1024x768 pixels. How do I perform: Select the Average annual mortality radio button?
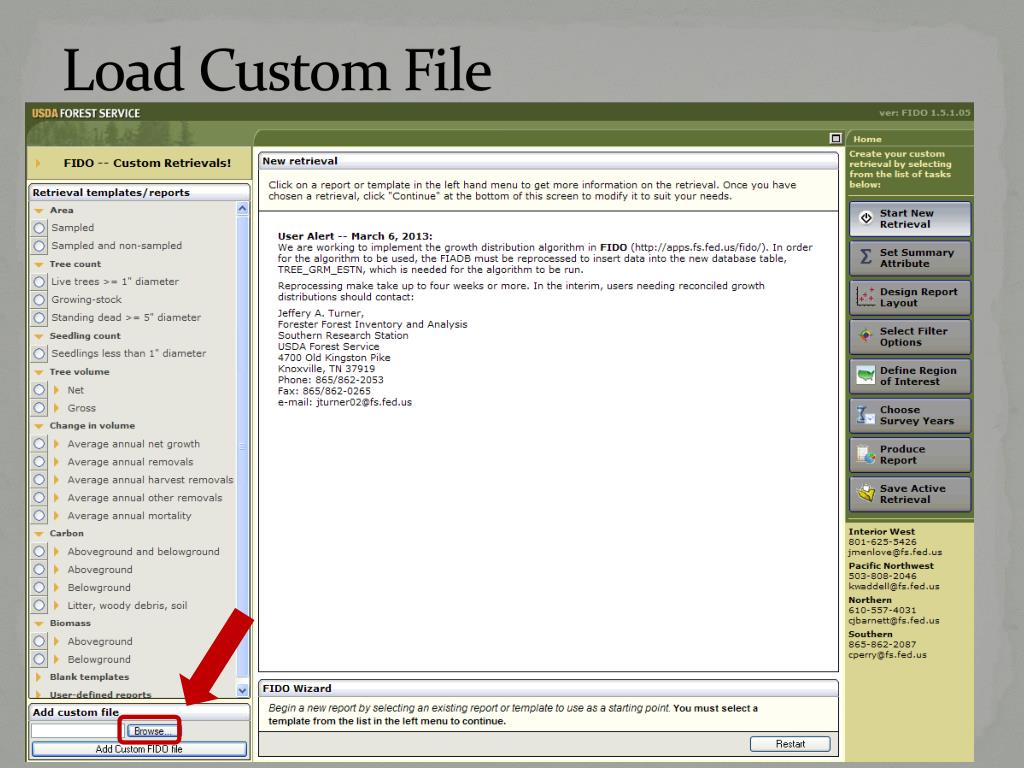tap(39, 515)
